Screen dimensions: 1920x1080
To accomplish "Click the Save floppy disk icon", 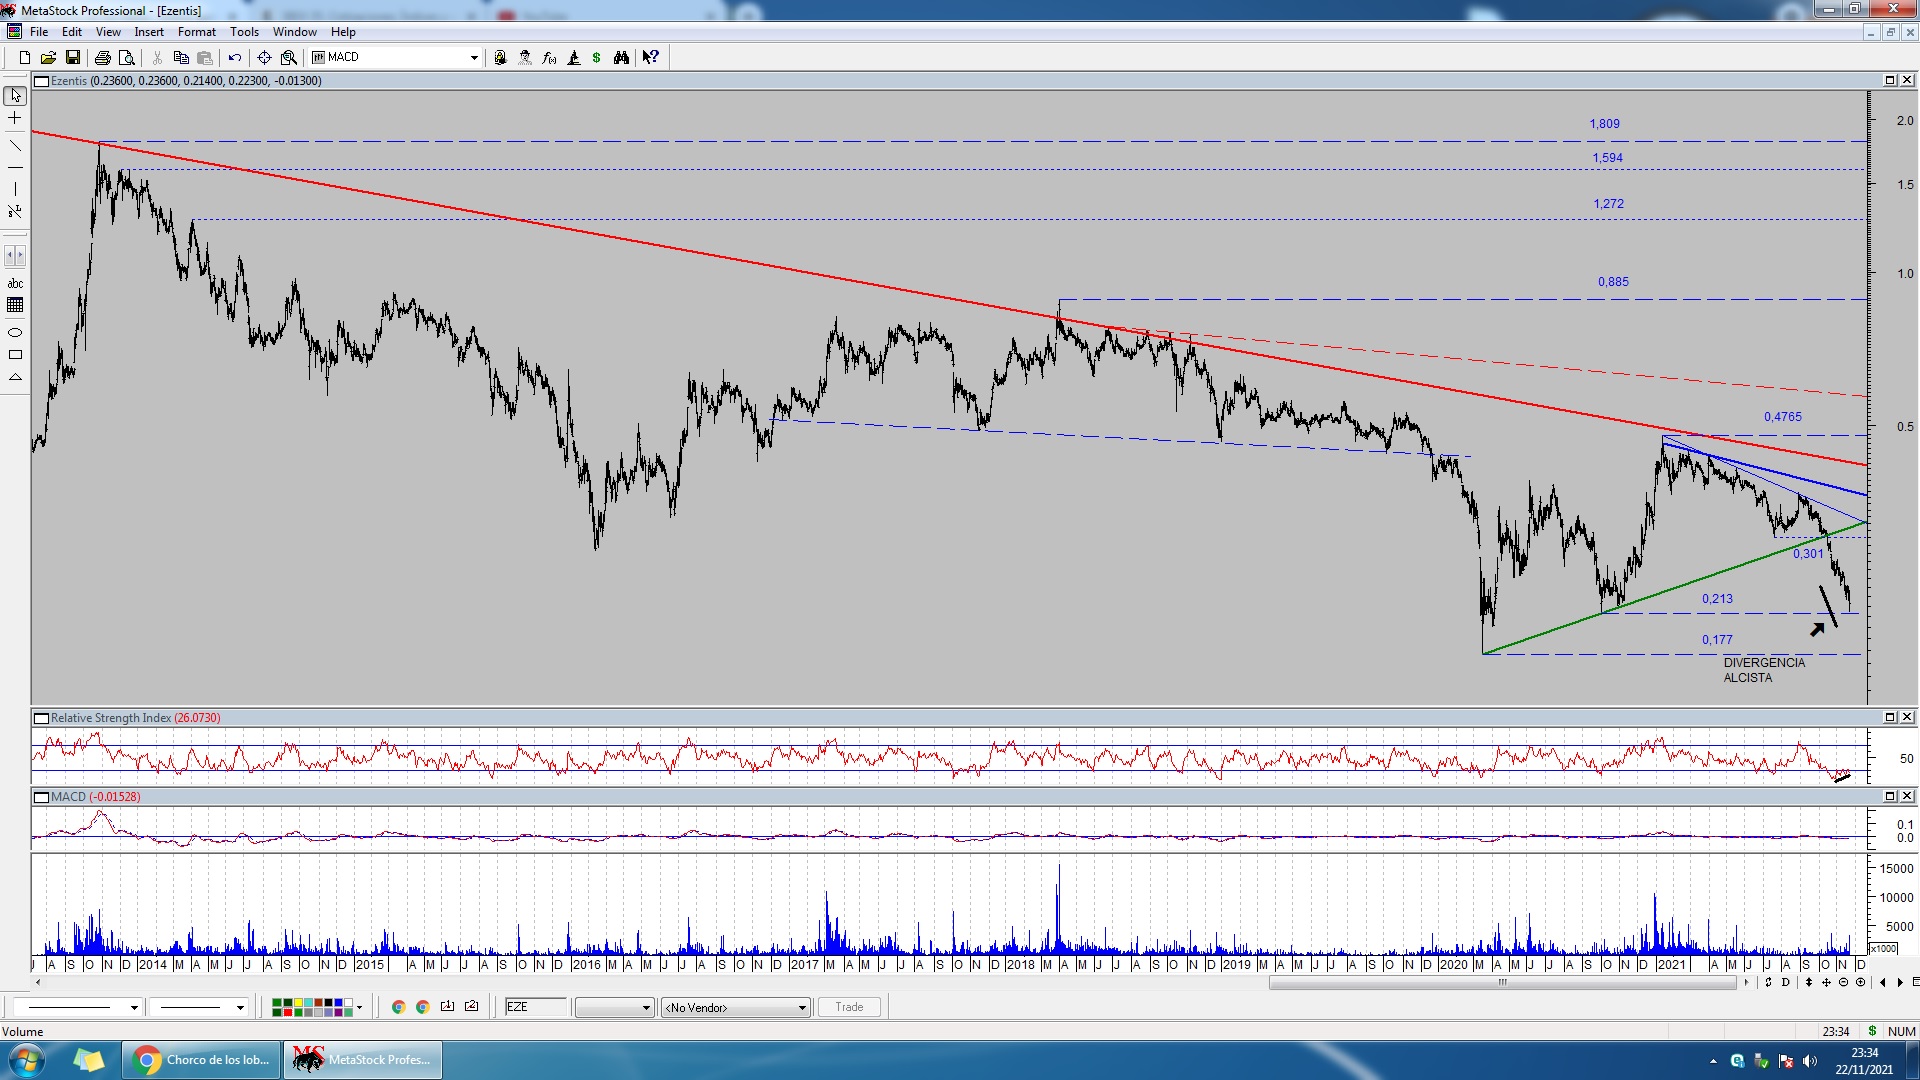I will pyautogui.click(x=72, y=58).
